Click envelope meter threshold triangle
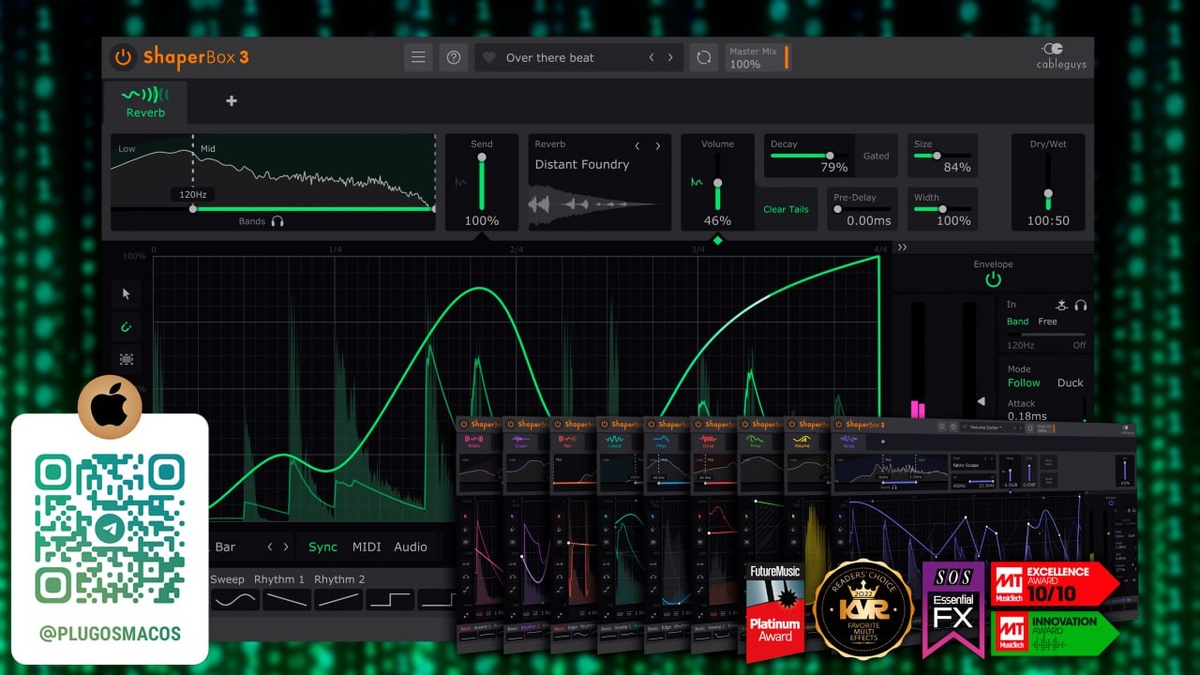This screenshot has width=1200, height=675. tap(981, 402)
